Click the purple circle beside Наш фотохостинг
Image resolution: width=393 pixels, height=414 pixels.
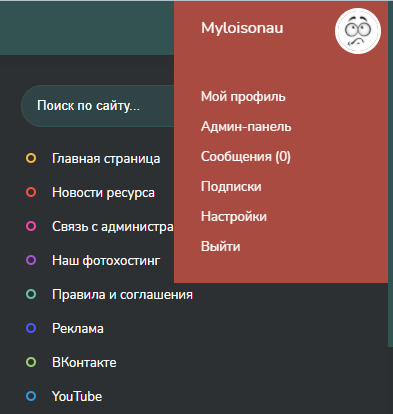point(31,260)
